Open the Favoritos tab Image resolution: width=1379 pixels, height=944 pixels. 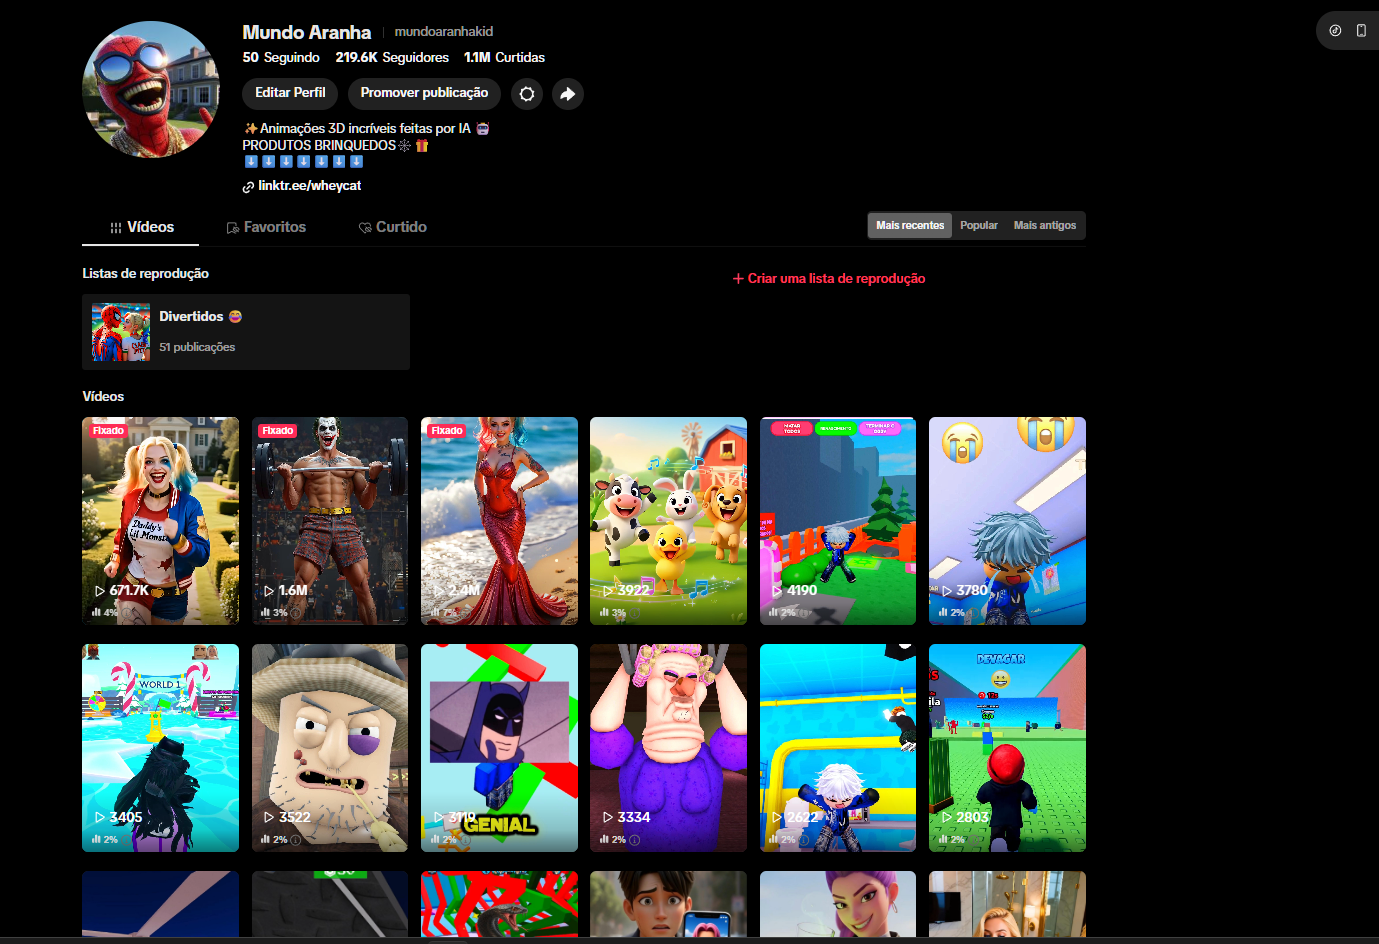tap(266, 227)
